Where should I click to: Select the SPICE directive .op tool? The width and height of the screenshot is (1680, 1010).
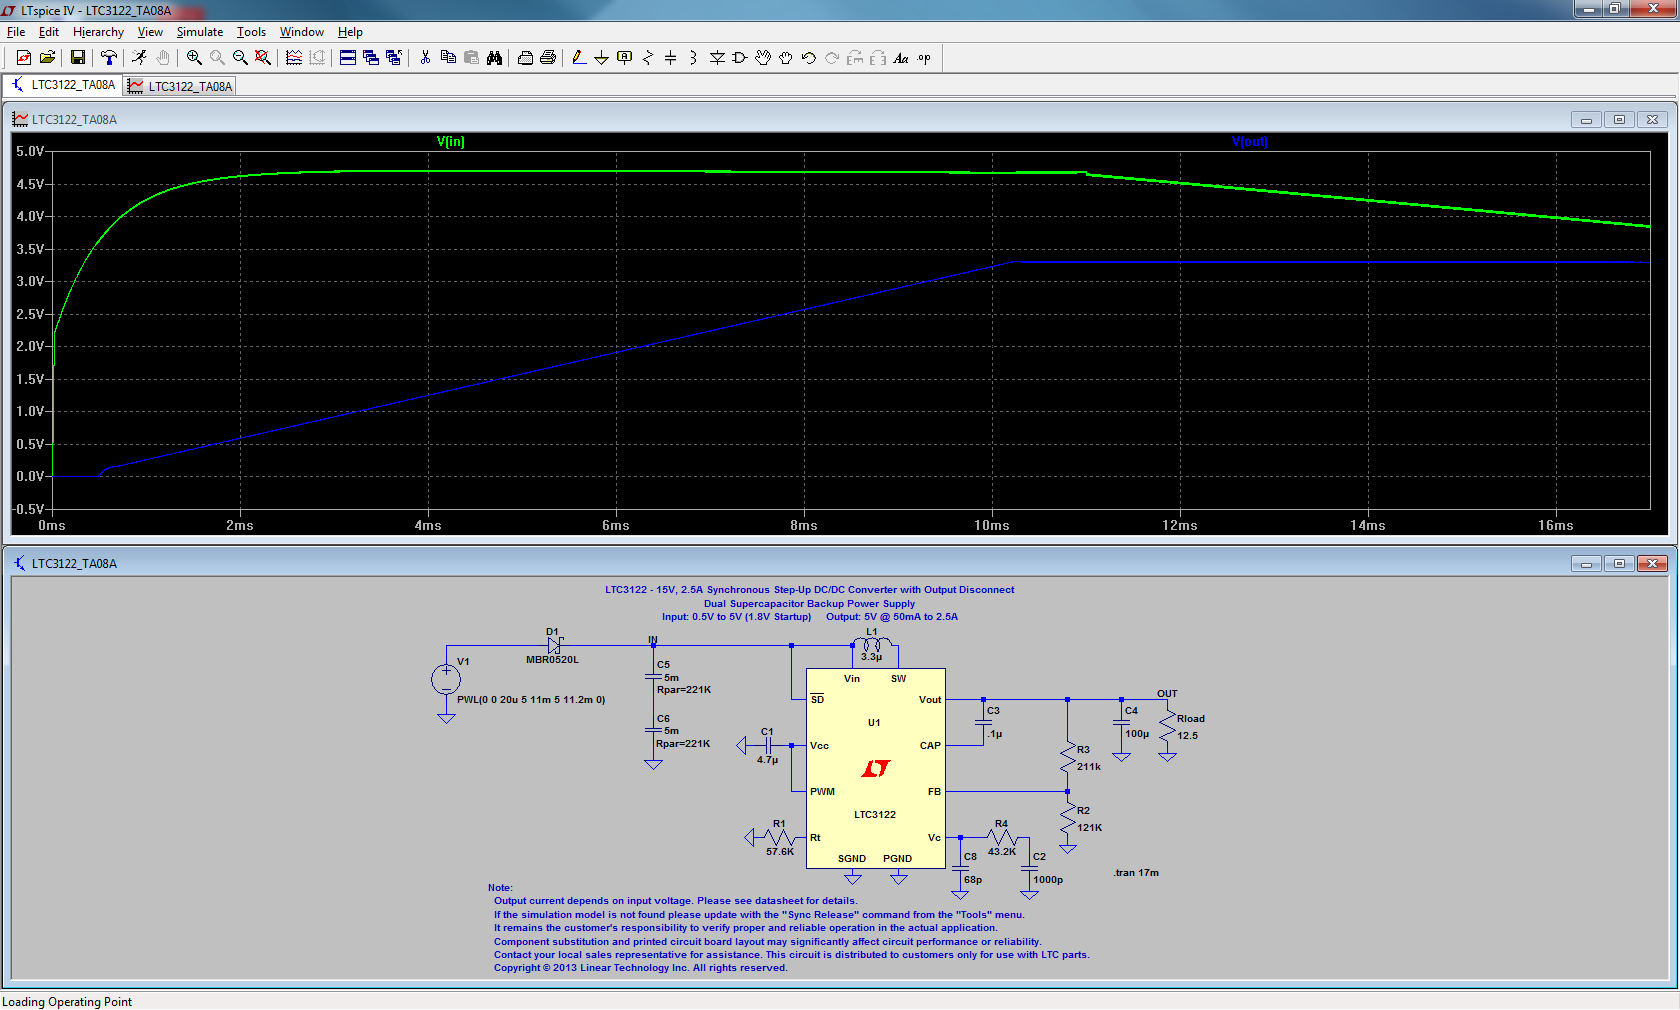coord(924,58)
